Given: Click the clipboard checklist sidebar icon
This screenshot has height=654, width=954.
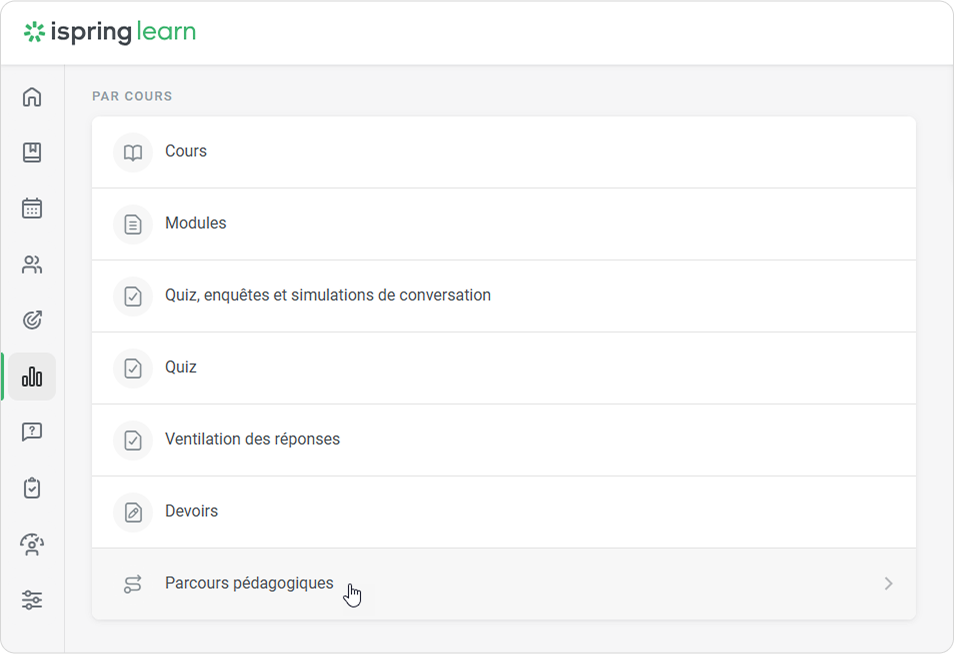Looking at the screenshot, I should 32,488.
